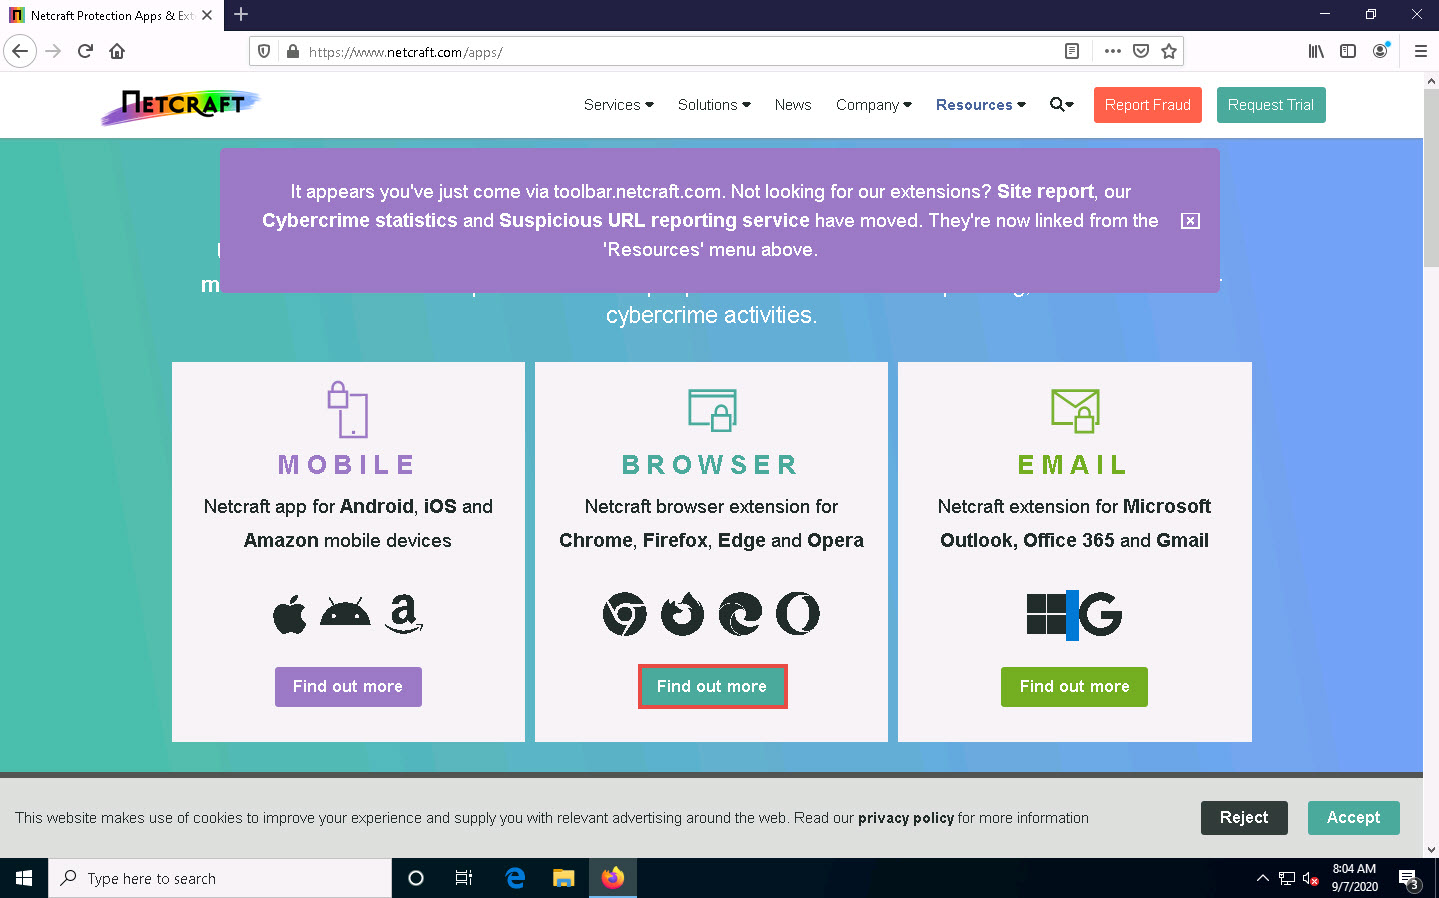Viewport: 1439px width, 898px height.
Task: Open the Site report link in banner
Action: click(1045, 191)
